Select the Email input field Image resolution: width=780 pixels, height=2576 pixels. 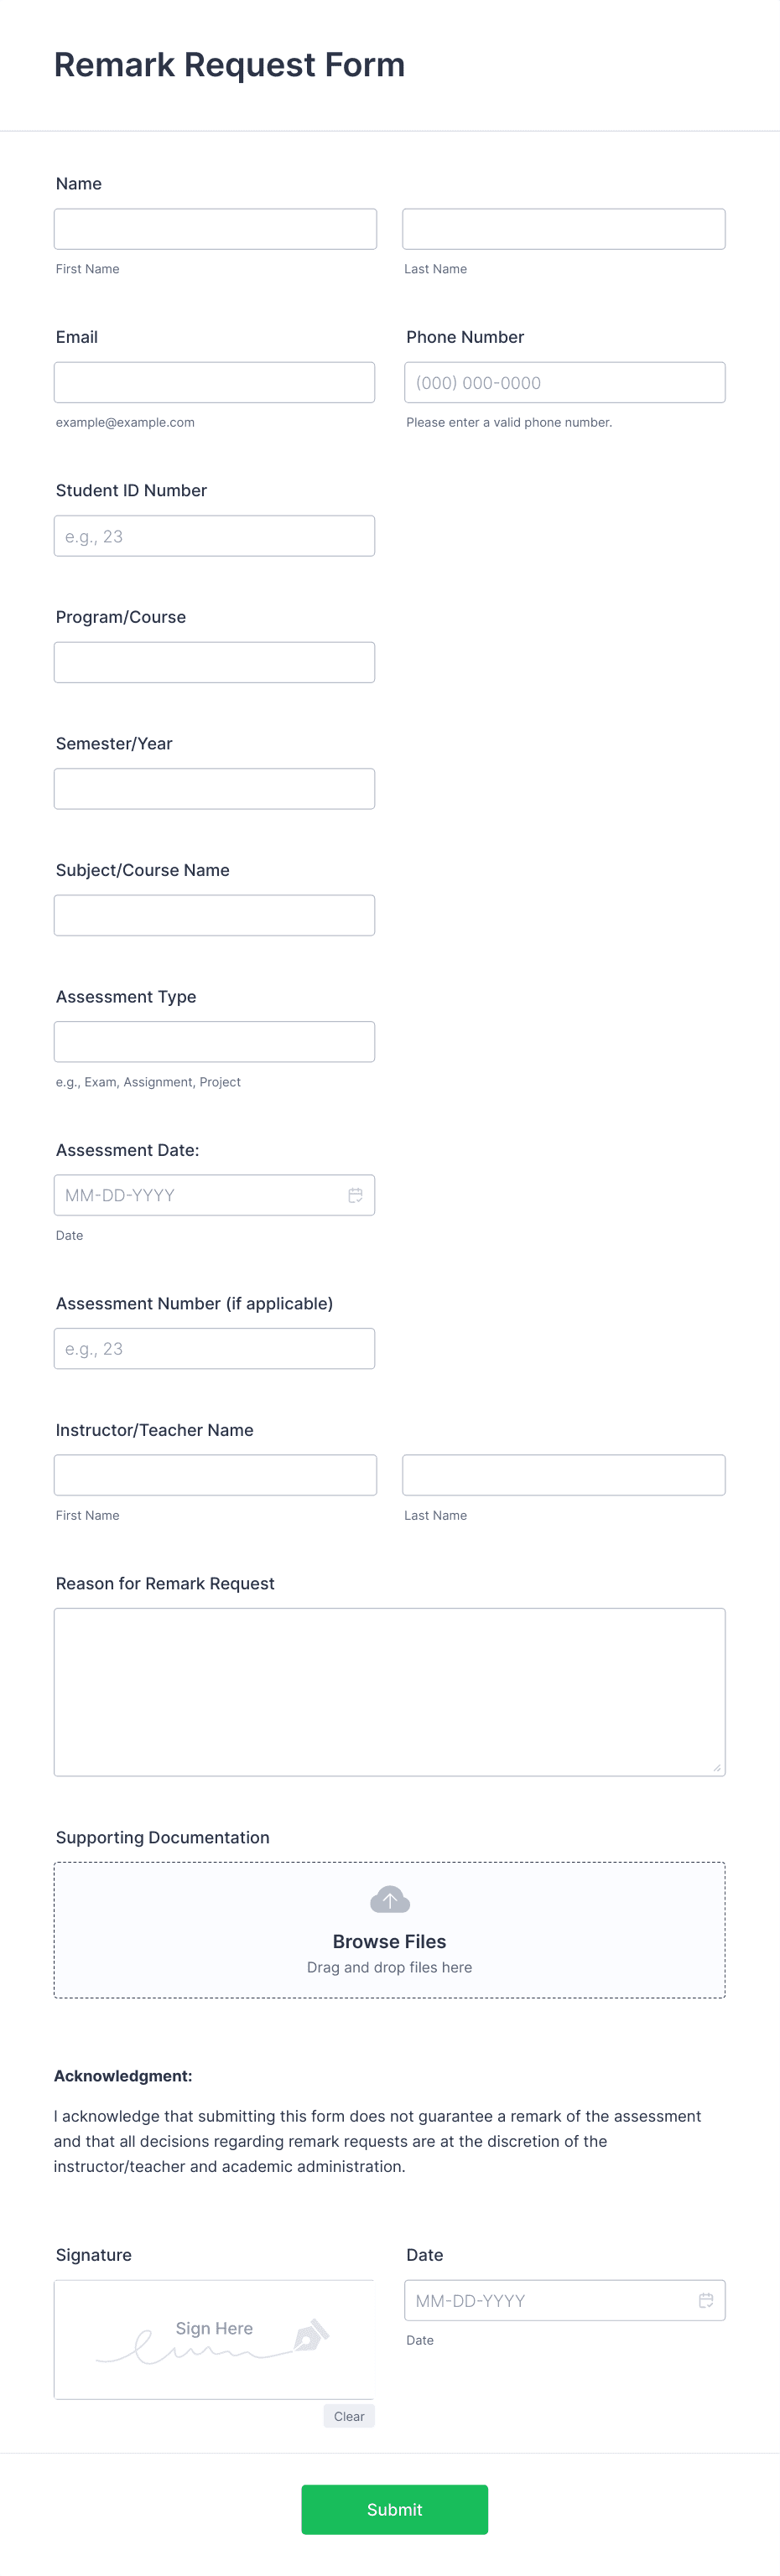(215, 381)
